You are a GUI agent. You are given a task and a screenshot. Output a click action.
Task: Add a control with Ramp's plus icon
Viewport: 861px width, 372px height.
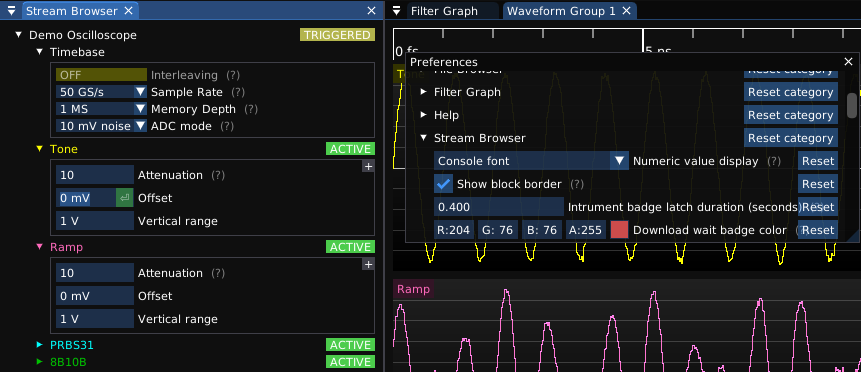point(368,264)
